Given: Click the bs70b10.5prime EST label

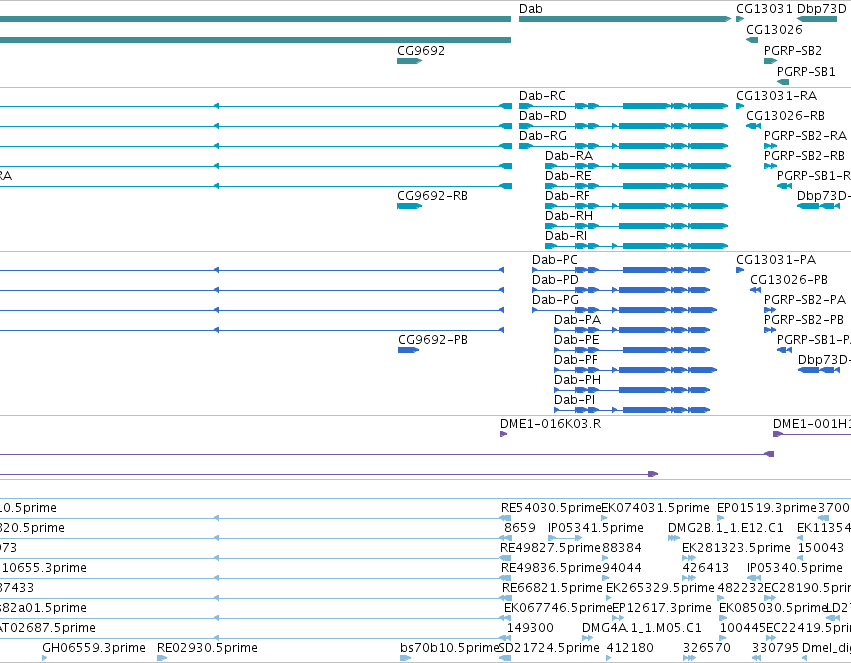Looking at the screenshot, I should tap(449, 648).
